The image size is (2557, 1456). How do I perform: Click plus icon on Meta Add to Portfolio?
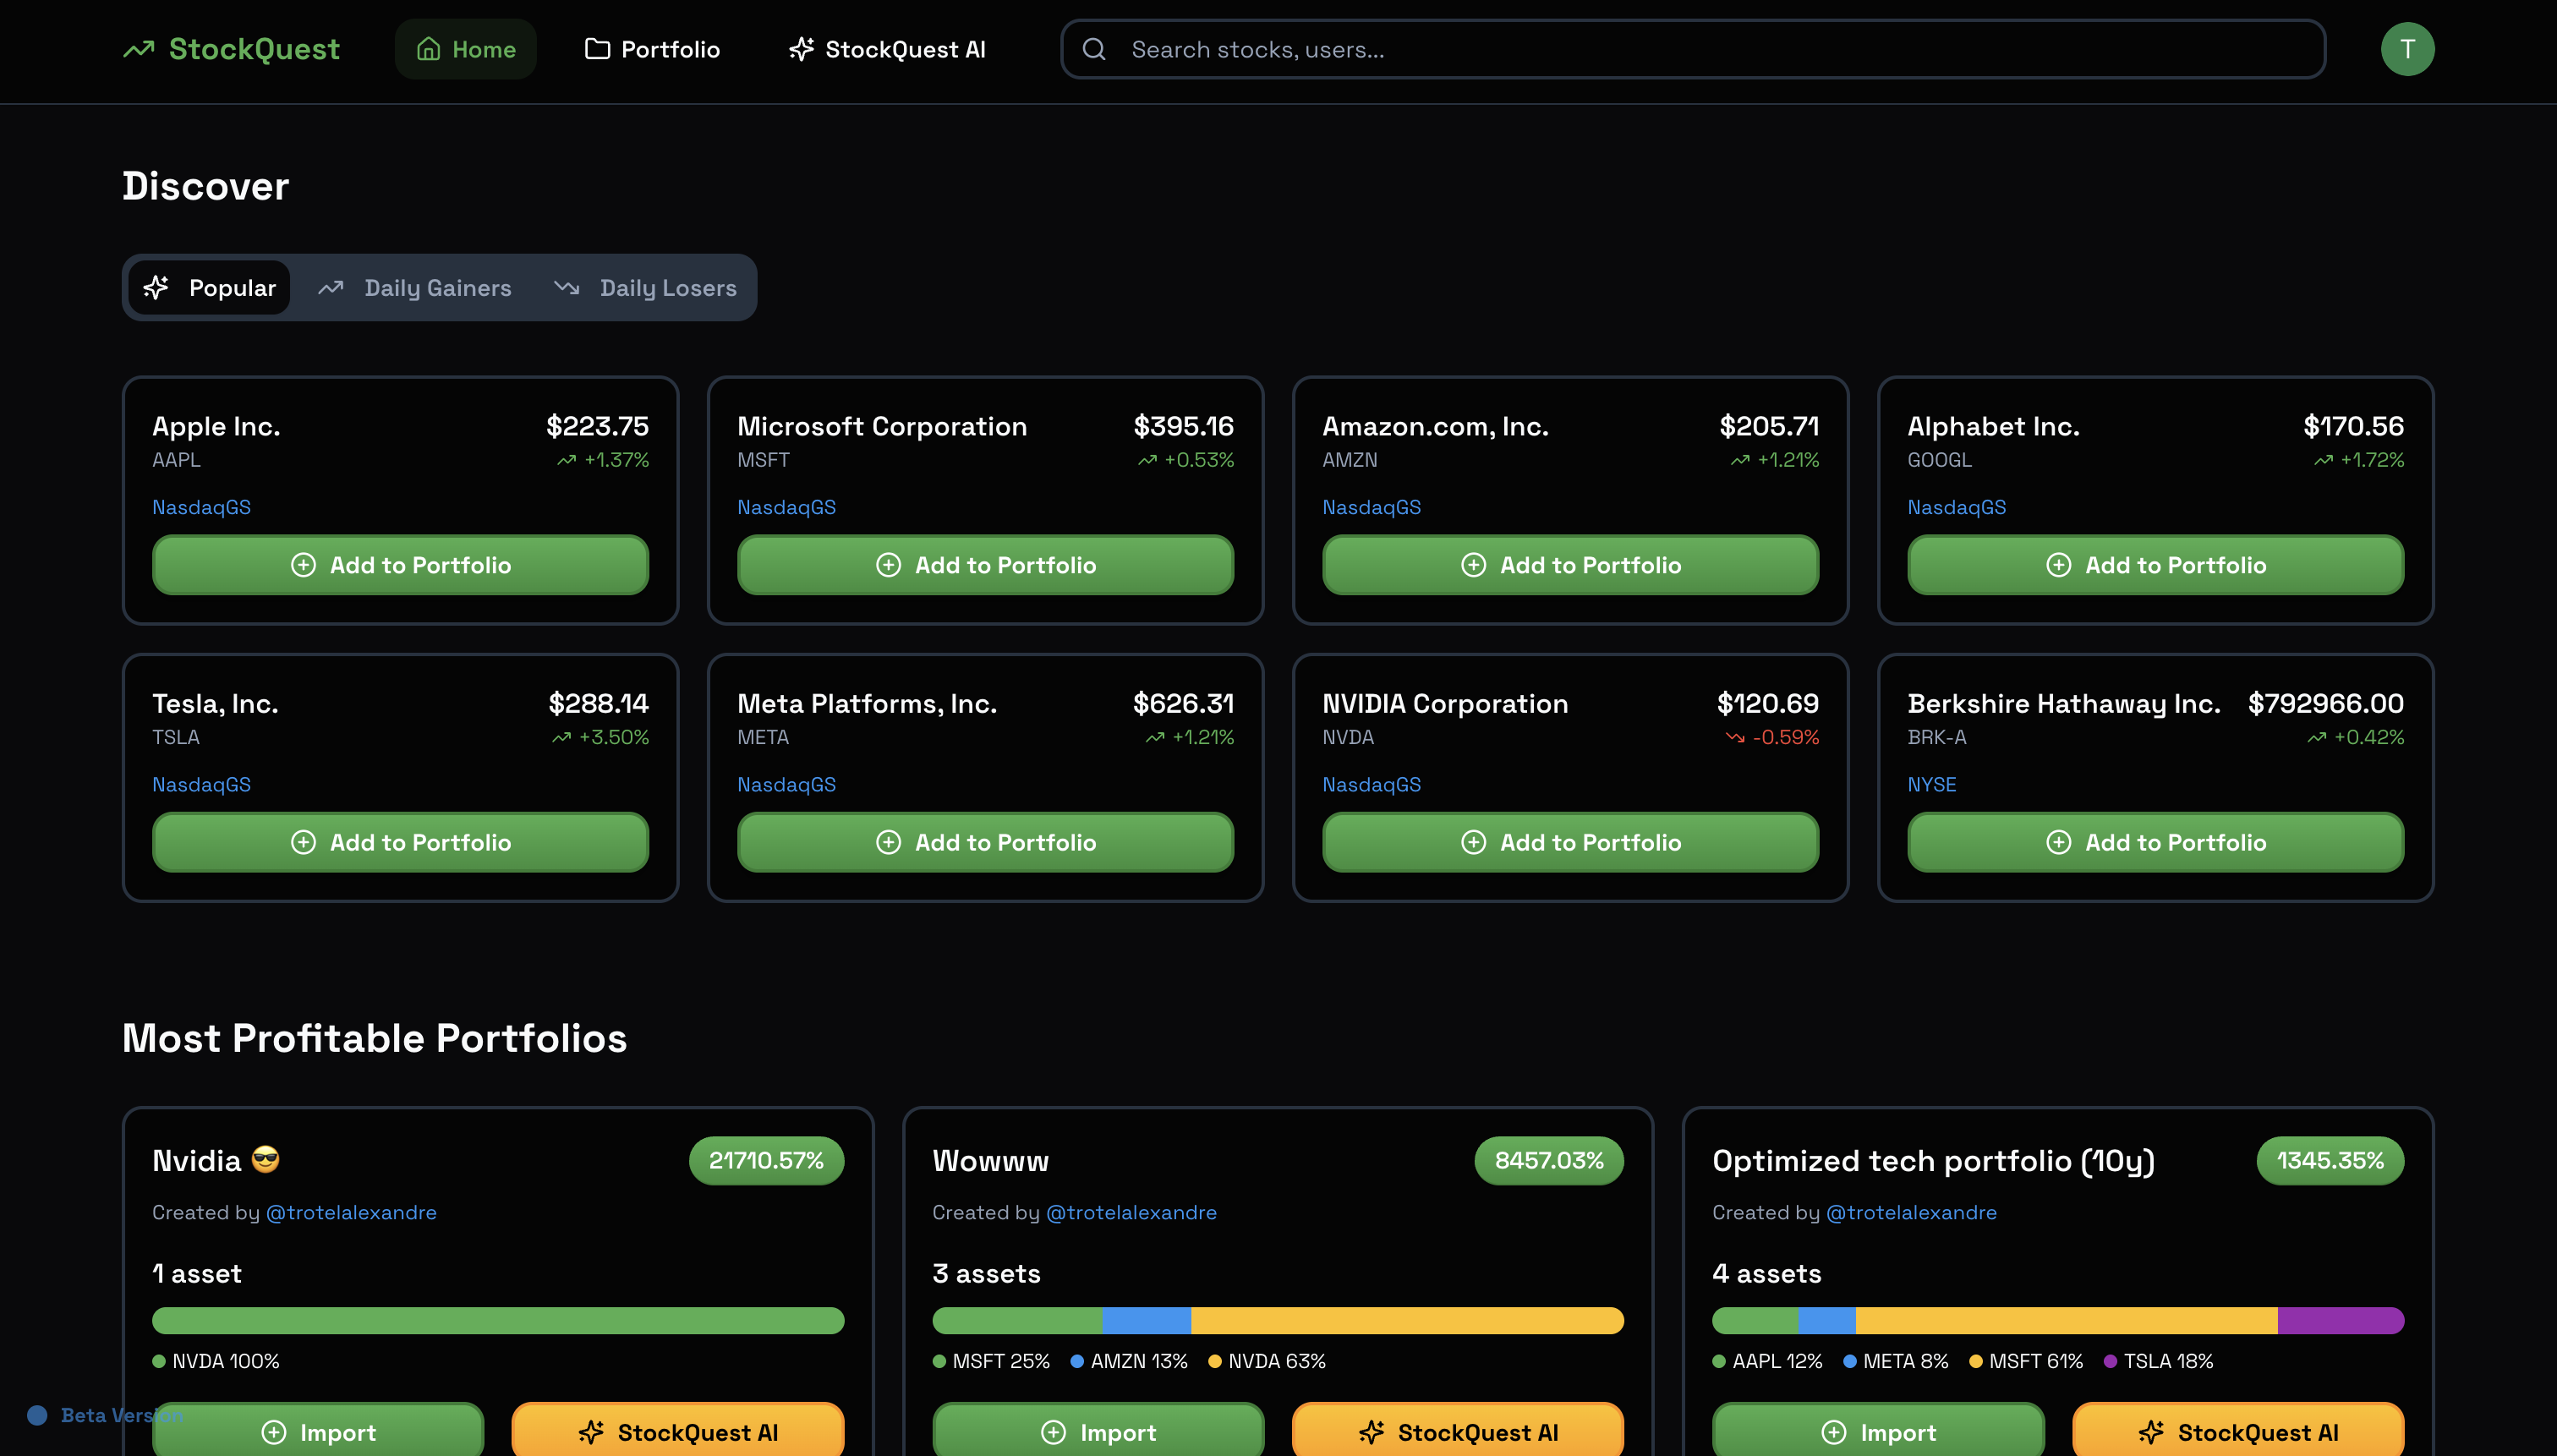coord(888,842)
